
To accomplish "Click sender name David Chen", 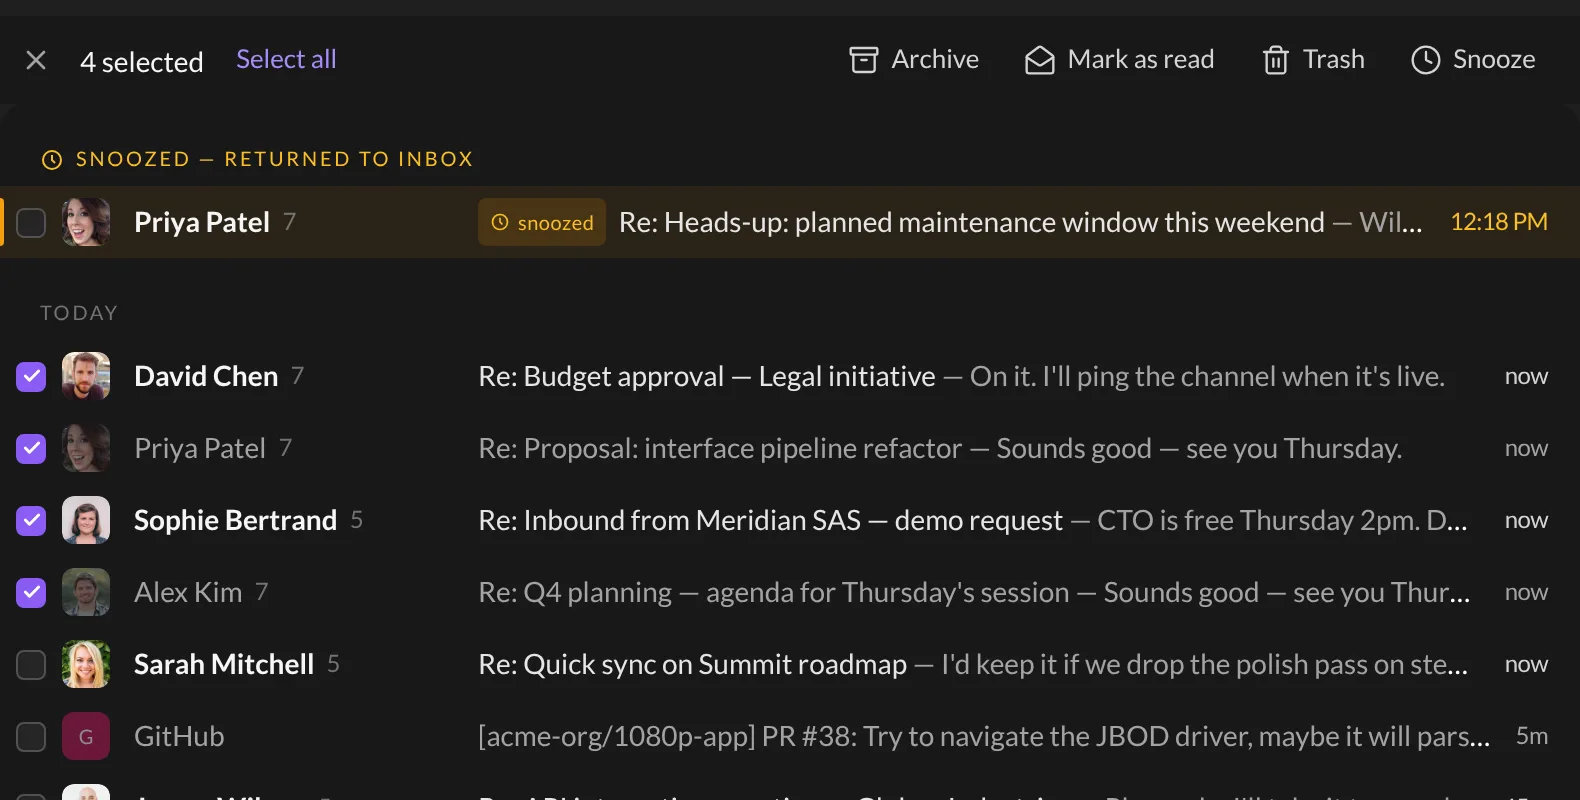I will (x=206, y=376).
